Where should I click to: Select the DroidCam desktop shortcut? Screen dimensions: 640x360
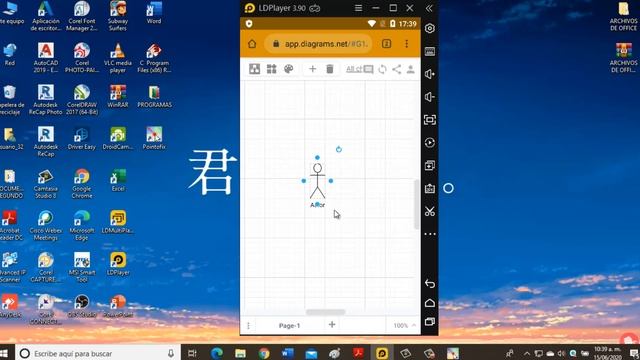pyautogui.click(x=118, y=139)
